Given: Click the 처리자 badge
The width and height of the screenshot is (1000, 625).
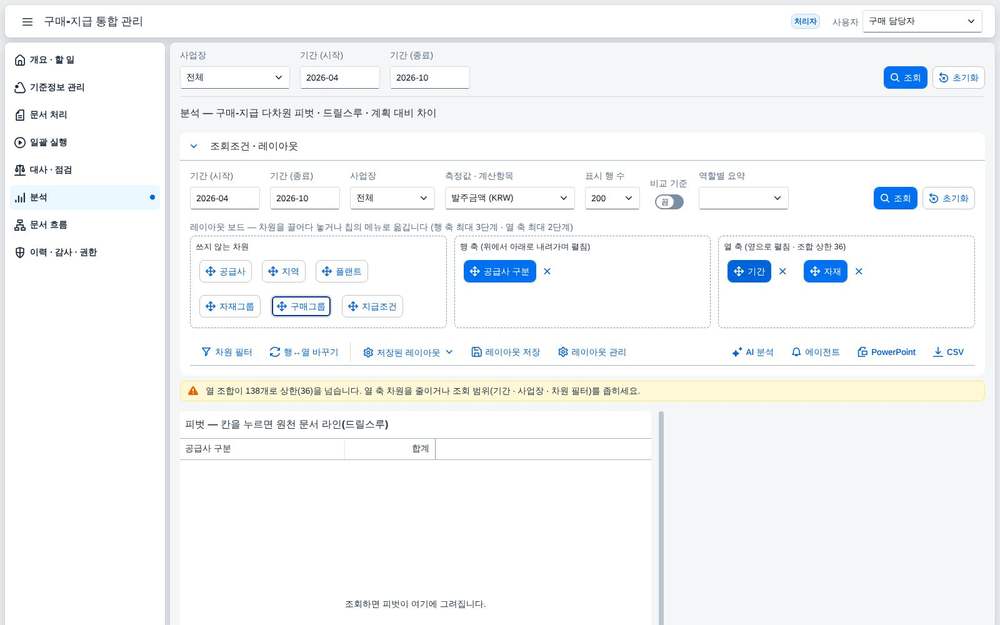Looking at the screenshot, I should coord(805,21).
